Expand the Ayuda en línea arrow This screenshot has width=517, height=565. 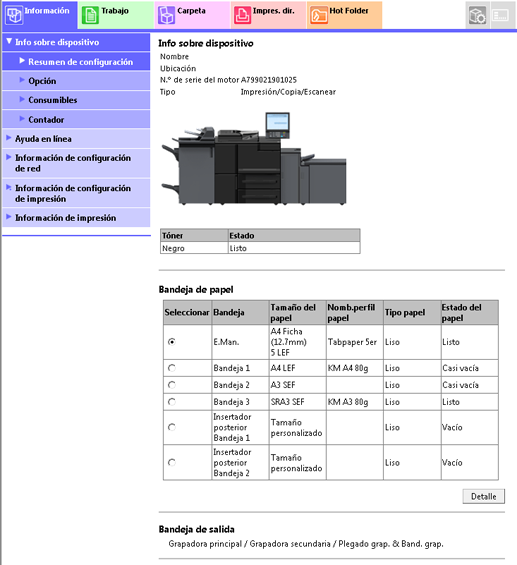click(x=9, y=138)
